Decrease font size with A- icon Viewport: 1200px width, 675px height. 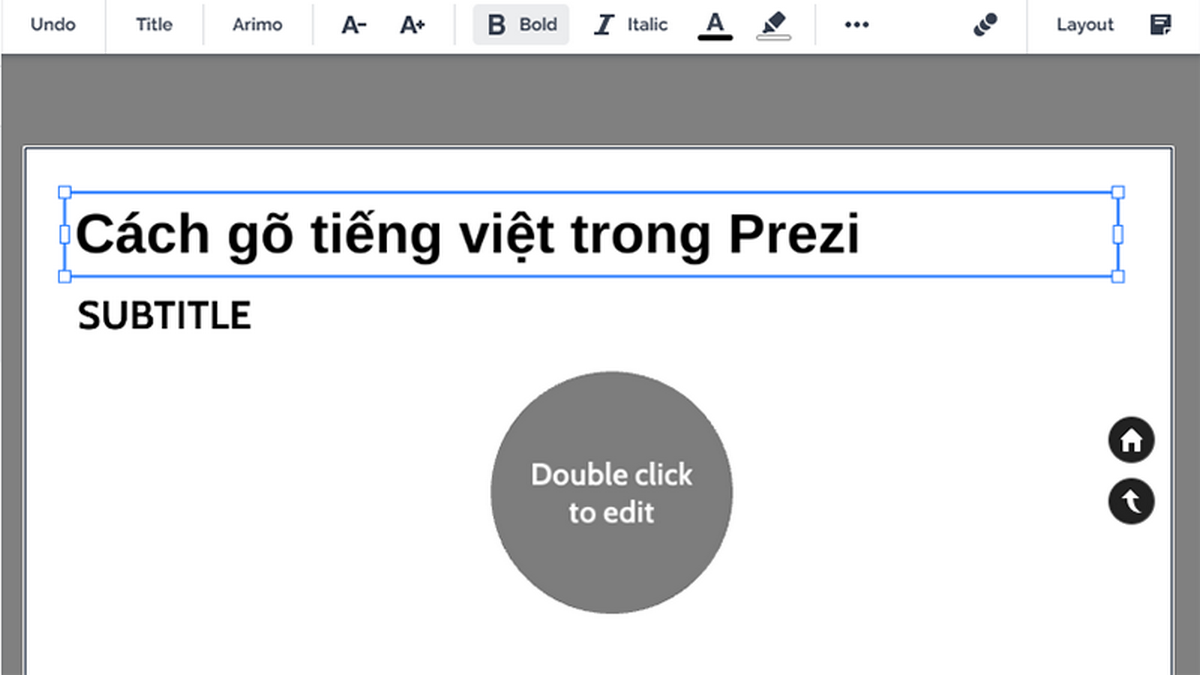tap(354, 26)
